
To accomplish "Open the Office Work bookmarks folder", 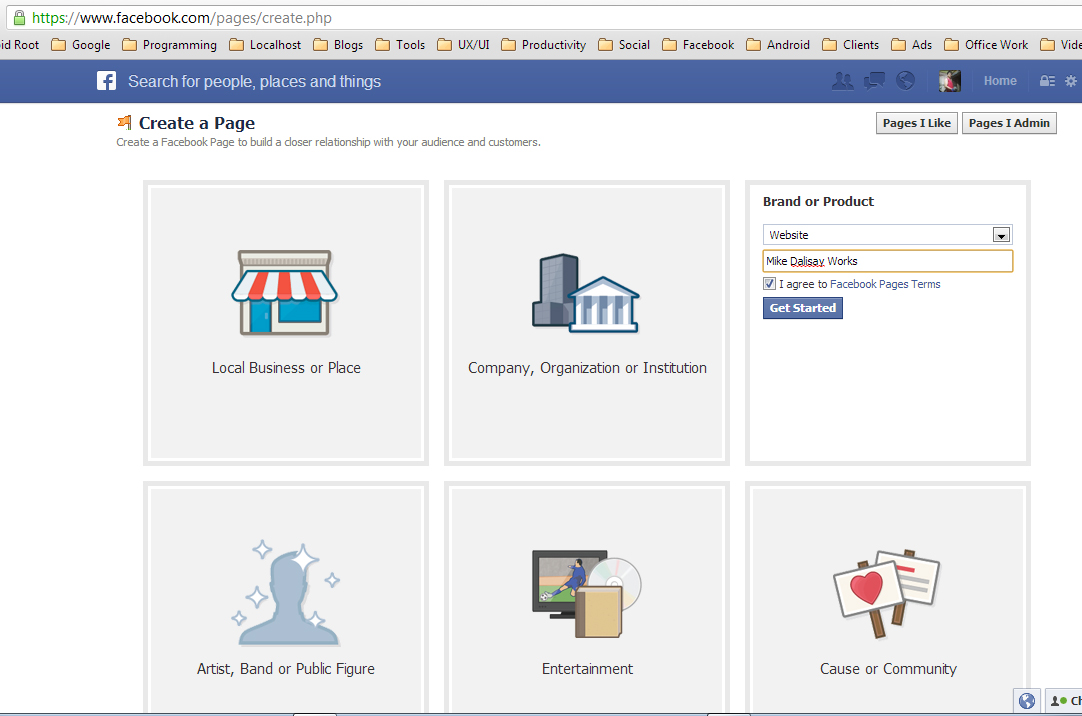I will point(987,45).
